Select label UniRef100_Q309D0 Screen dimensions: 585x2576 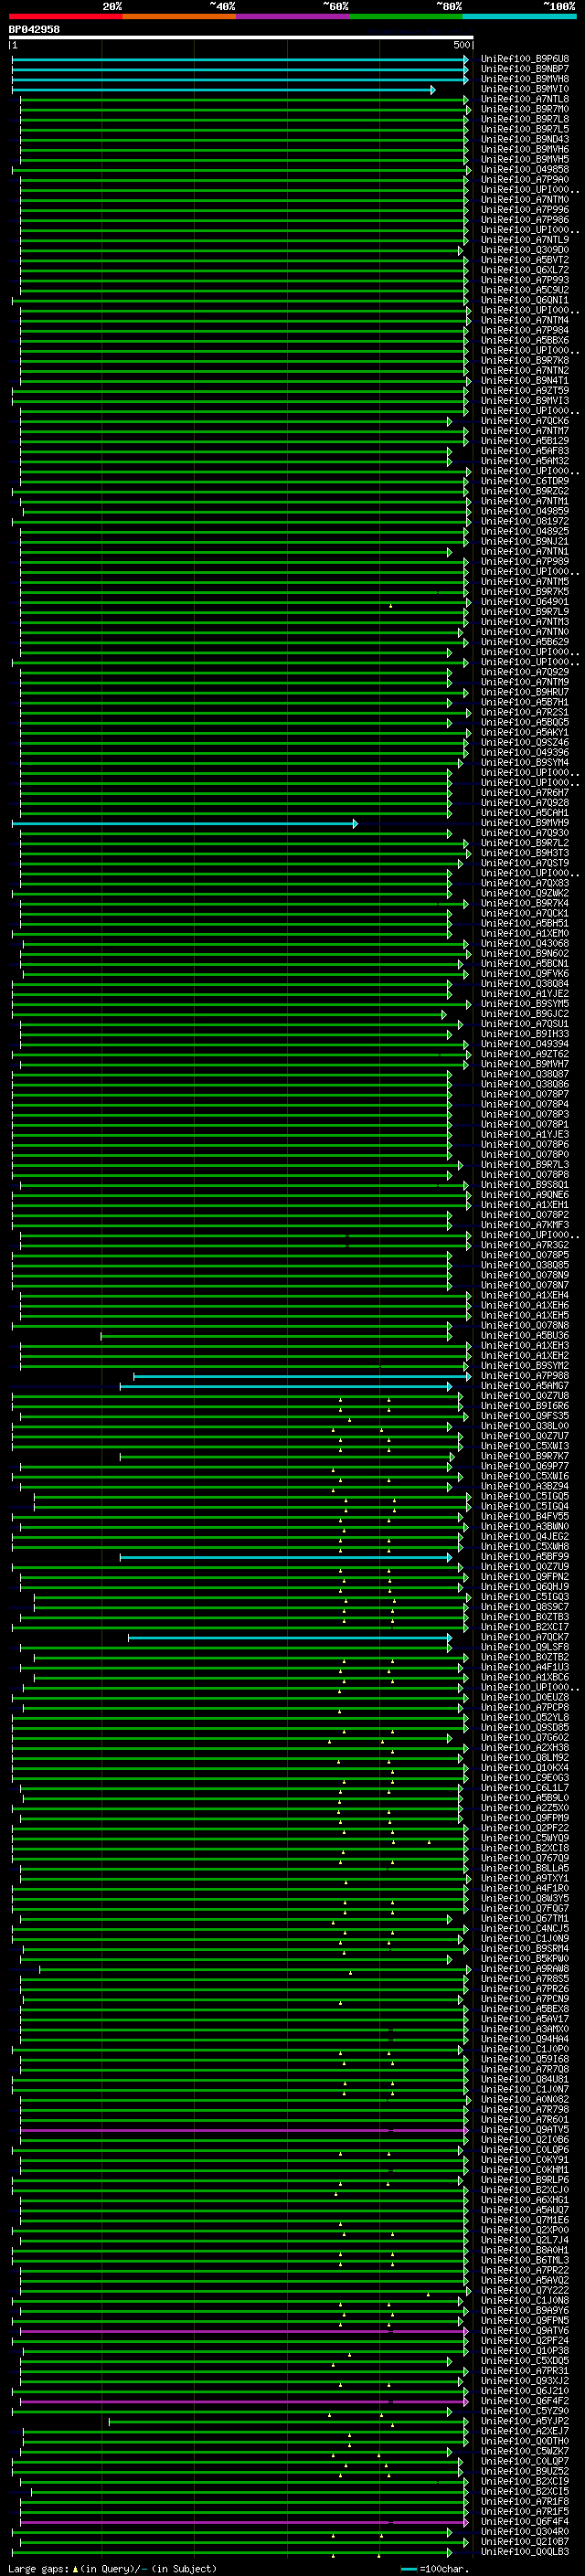point(525,250)
